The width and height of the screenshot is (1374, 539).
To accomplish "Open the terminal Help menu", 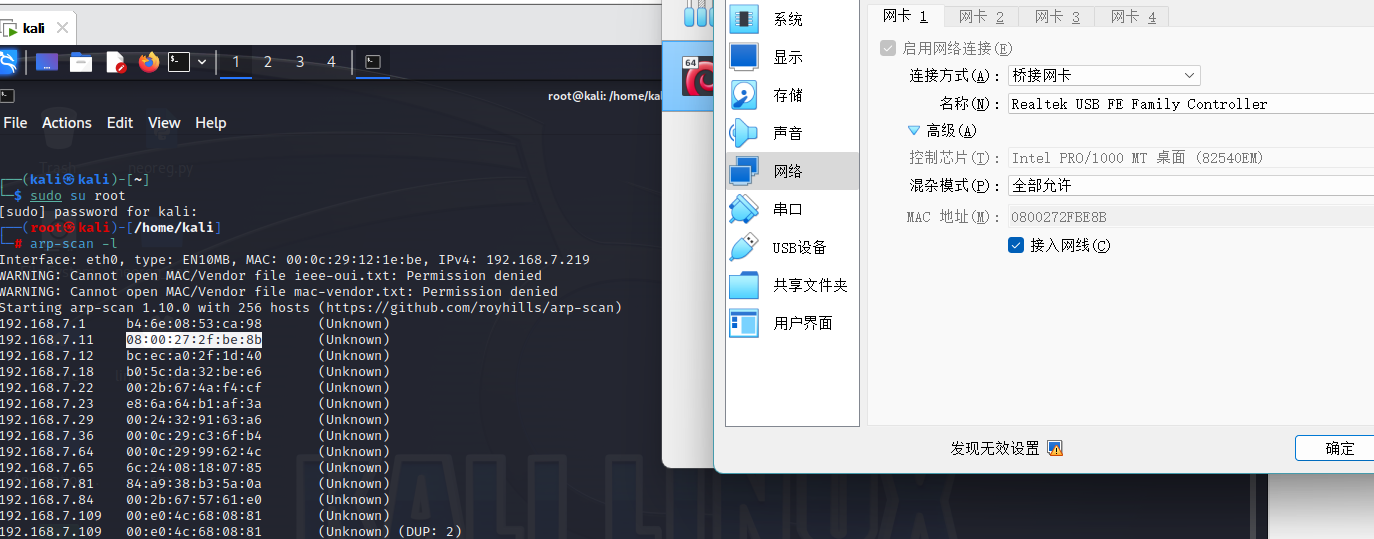I will (x=211, y=123).
